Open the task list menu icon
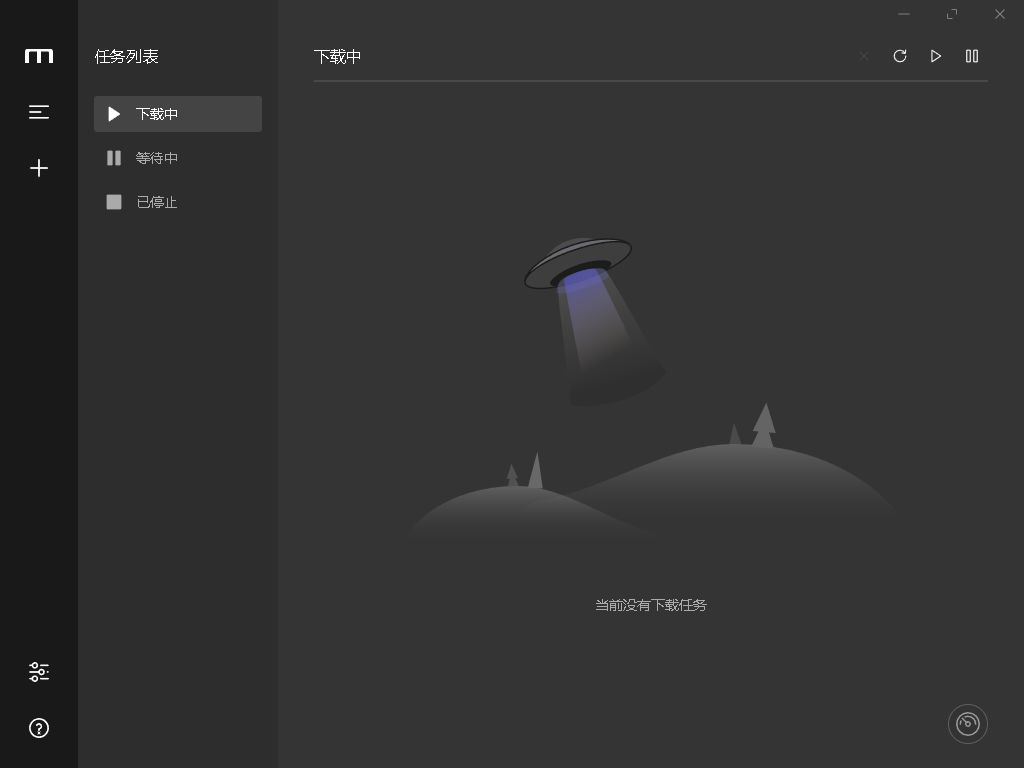1024x768 pixels. (39, 112)
